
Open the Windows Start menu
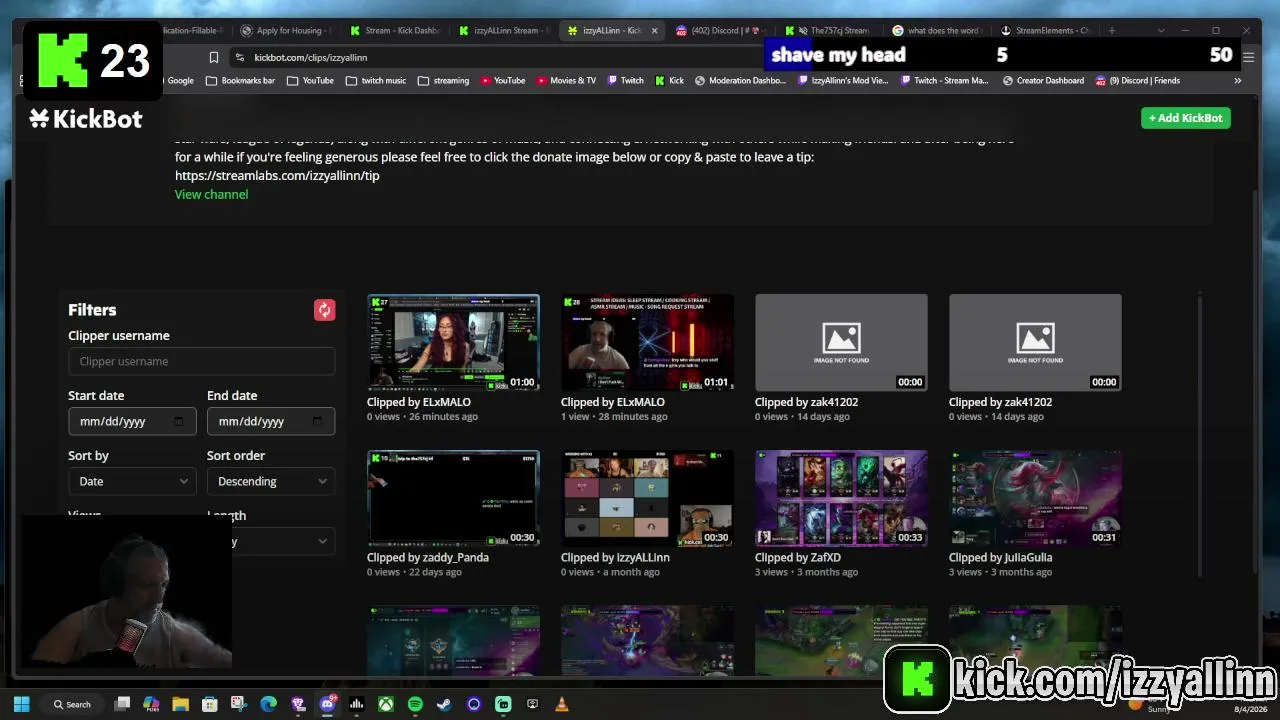[22, 704]
